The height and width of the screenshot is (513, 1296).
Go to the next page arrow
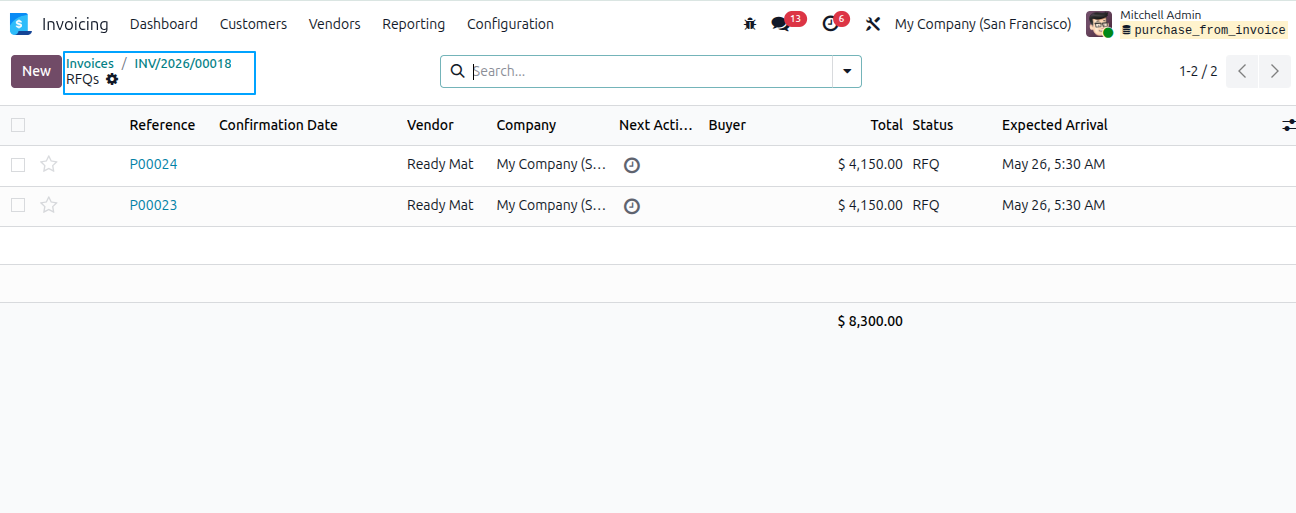[1274, 71]
